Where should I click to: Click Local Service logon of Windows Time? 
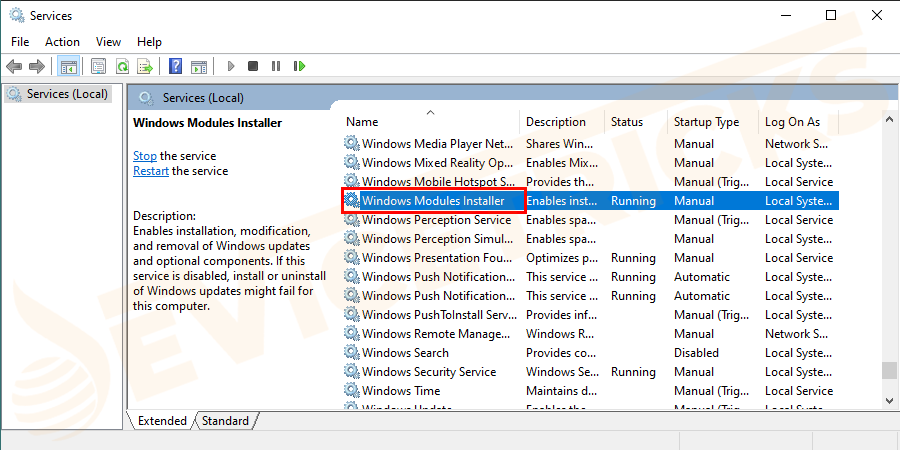click(x=799, y=390)
